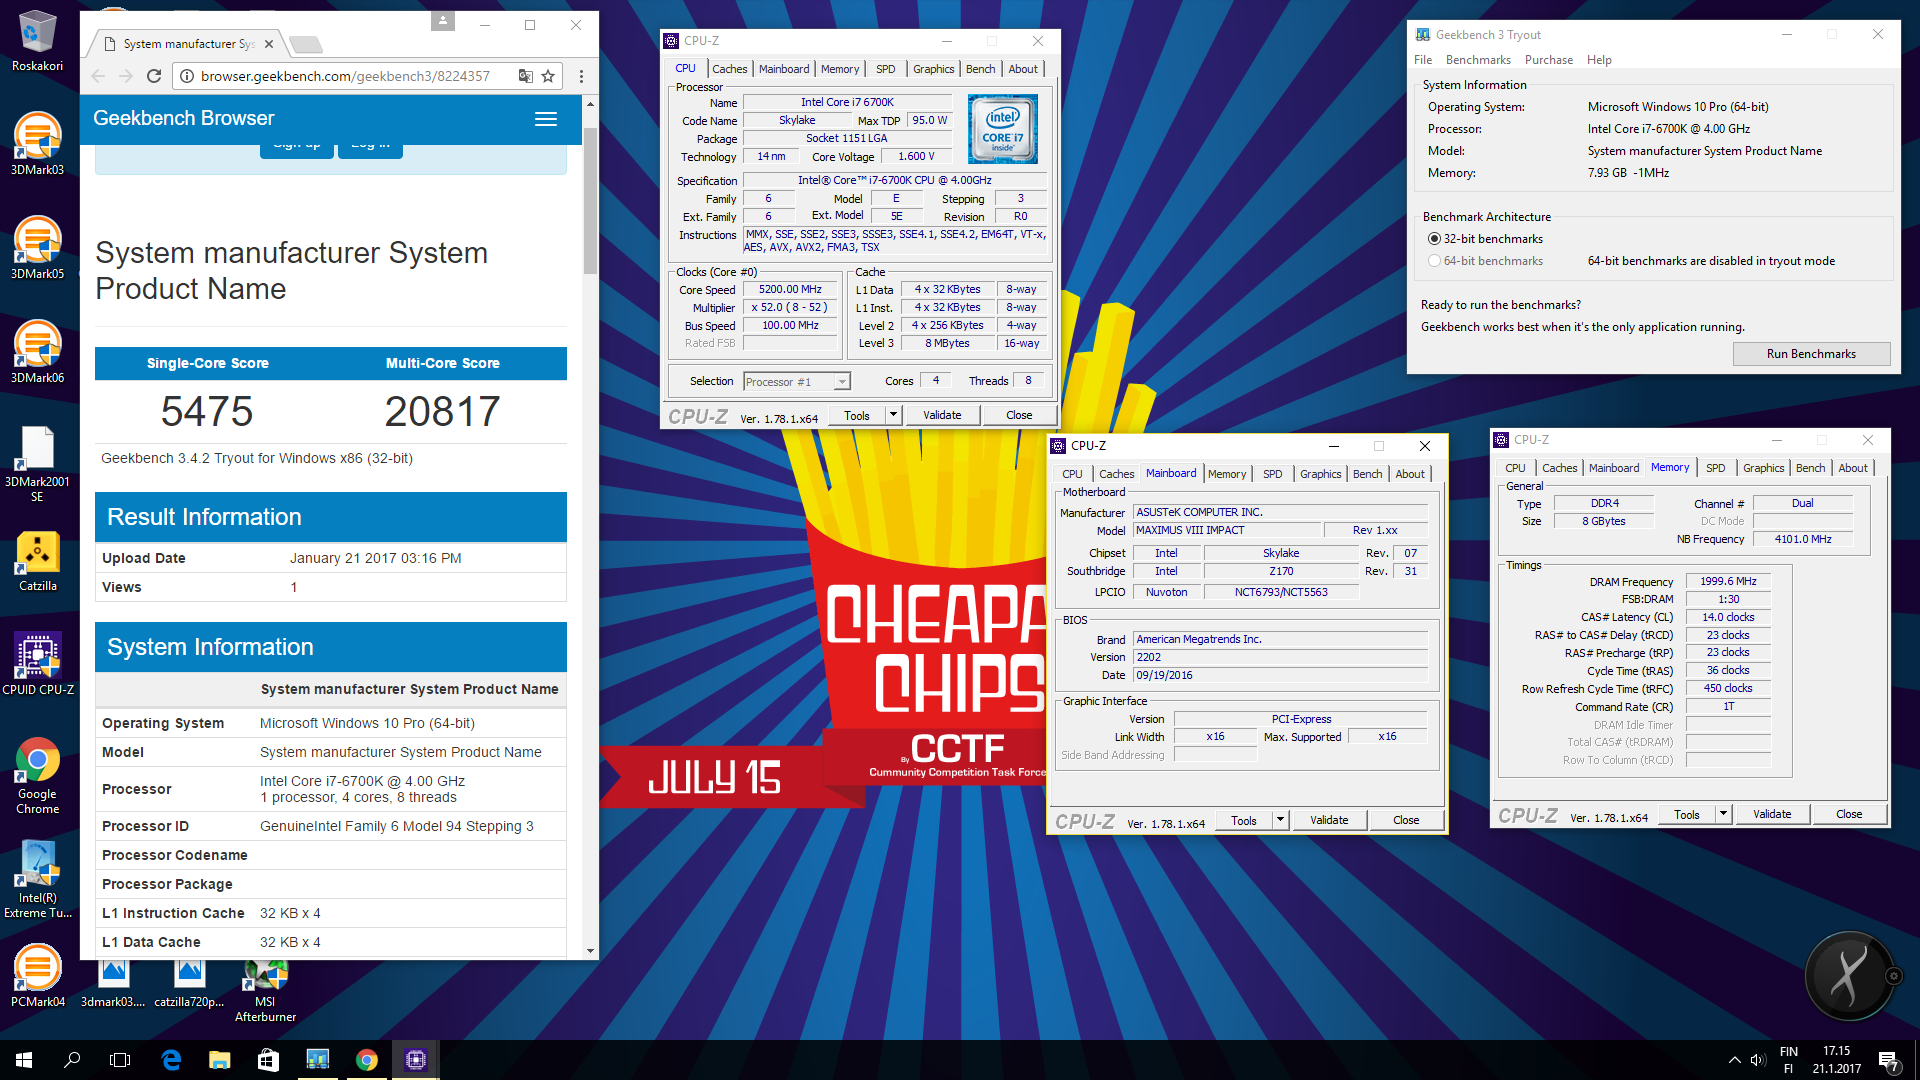Click the Chrome page vertical scrollbar

tap(590, 200)
